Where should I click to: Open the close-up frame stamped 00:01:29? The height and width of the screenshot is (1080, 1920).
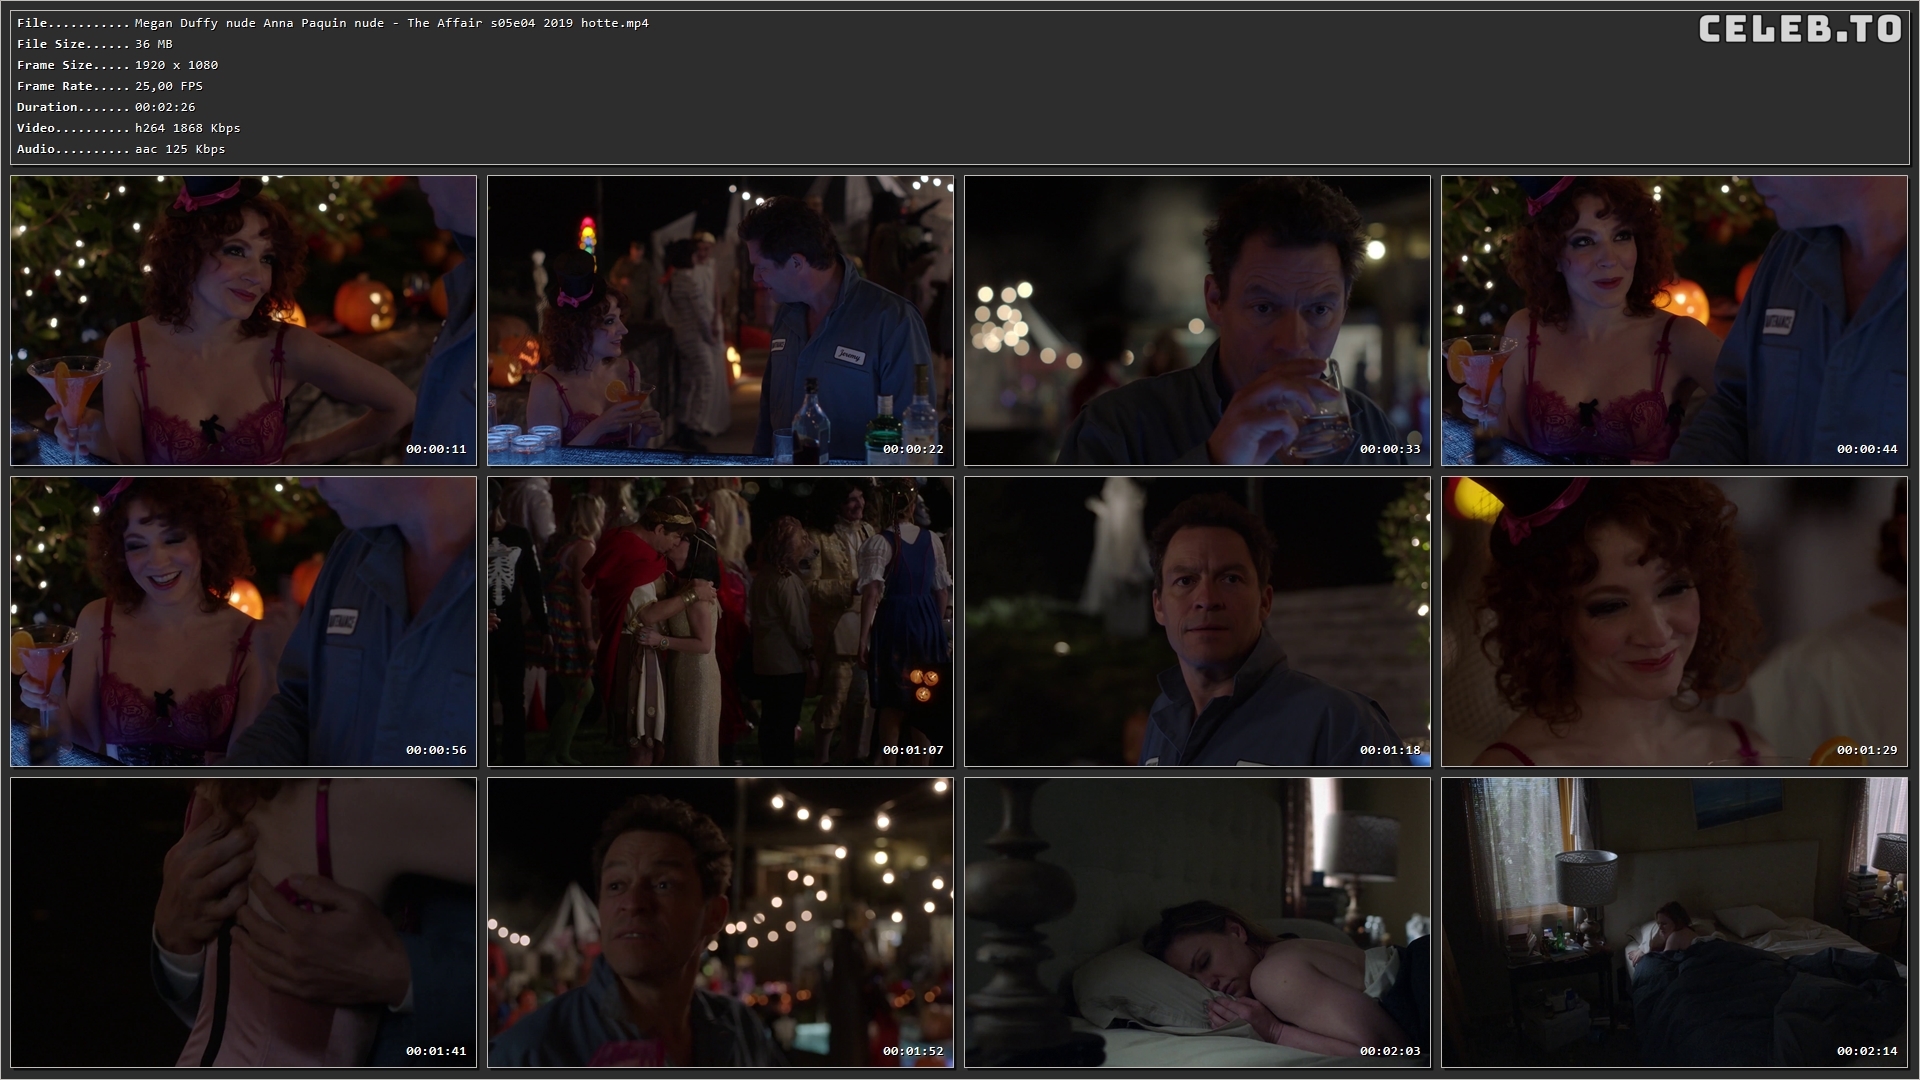[x=1674, y=622]
